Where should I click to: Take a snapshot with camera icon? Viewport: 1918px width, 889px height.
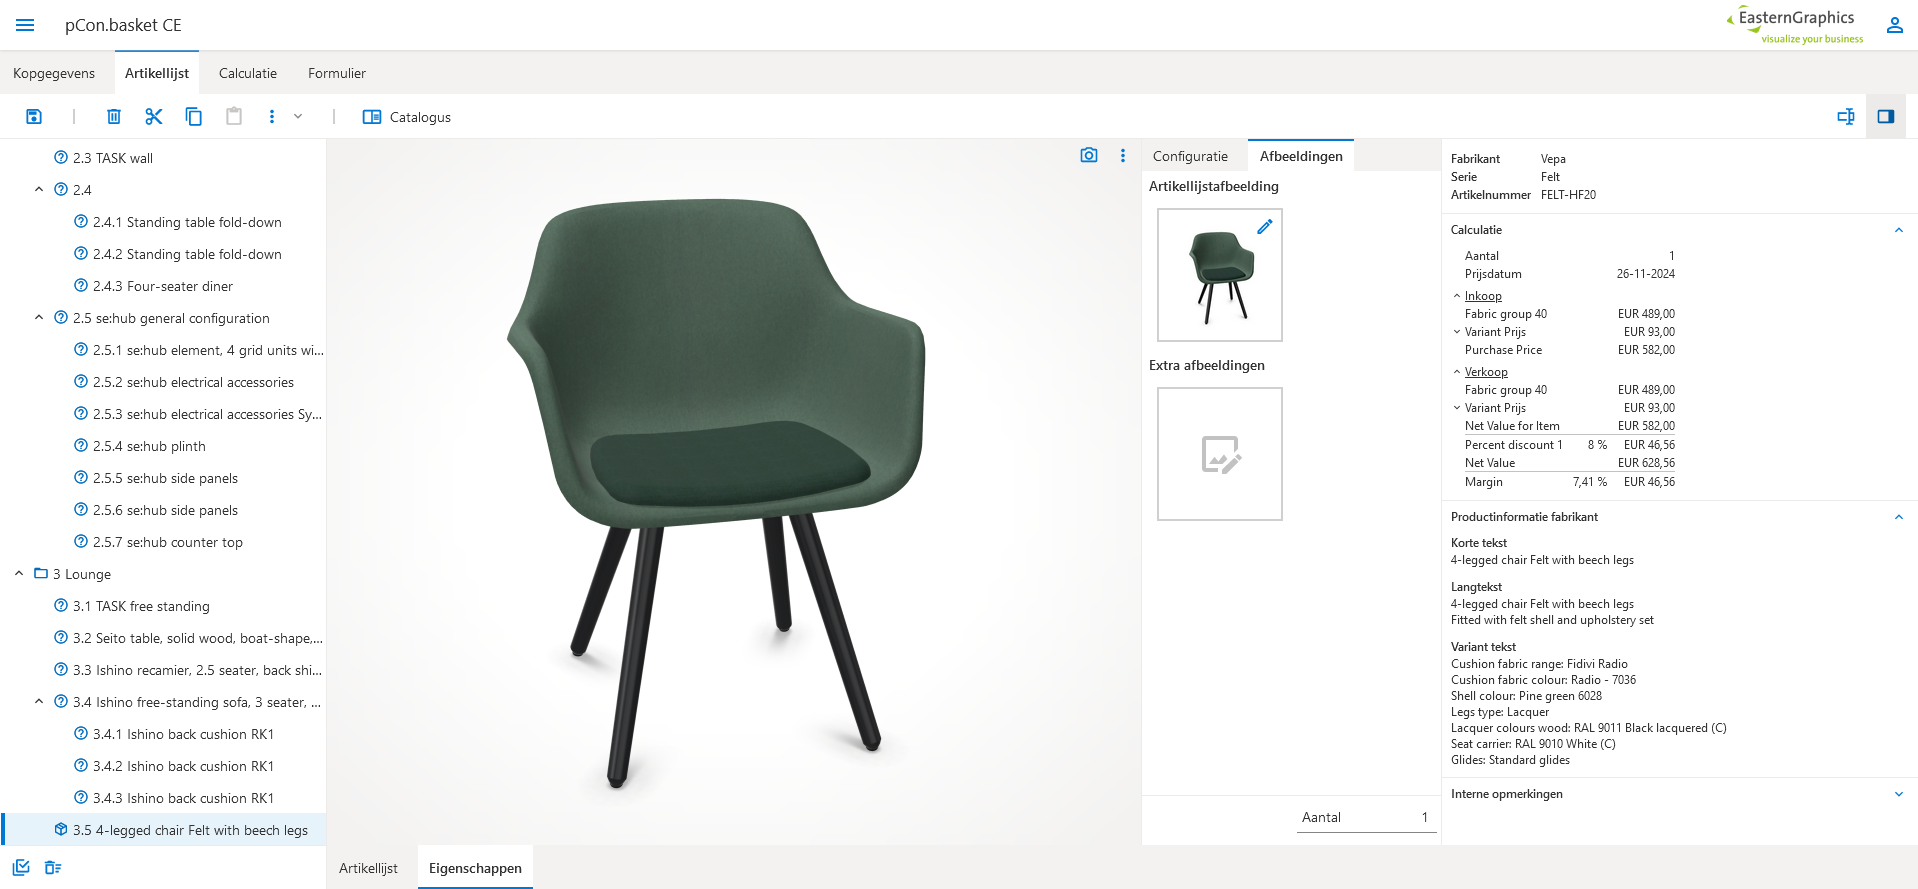point(1089,155)
